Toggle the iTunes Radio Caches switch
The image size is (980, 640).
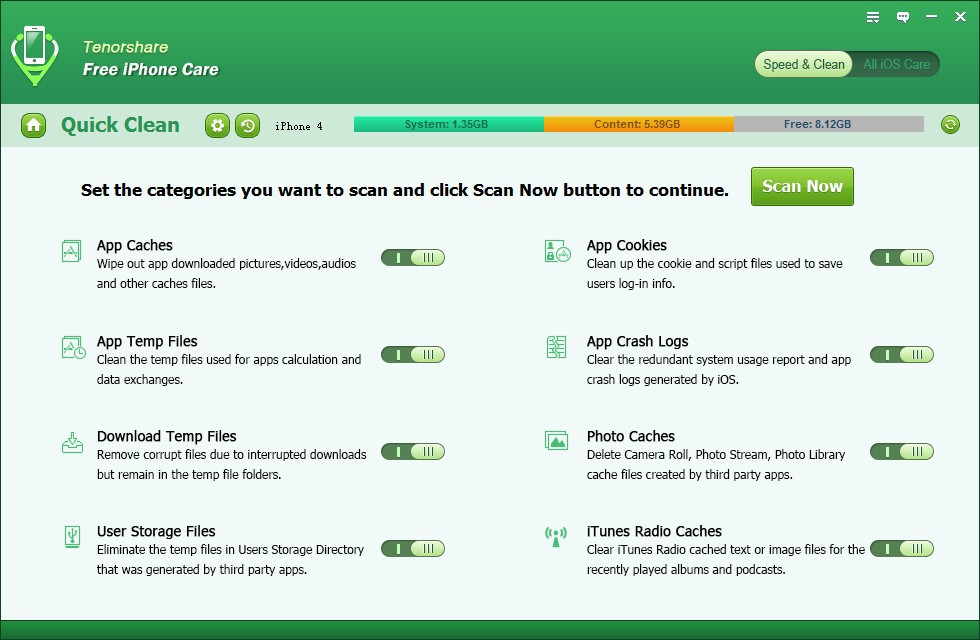pyautogui.click(x=902, y=549)
